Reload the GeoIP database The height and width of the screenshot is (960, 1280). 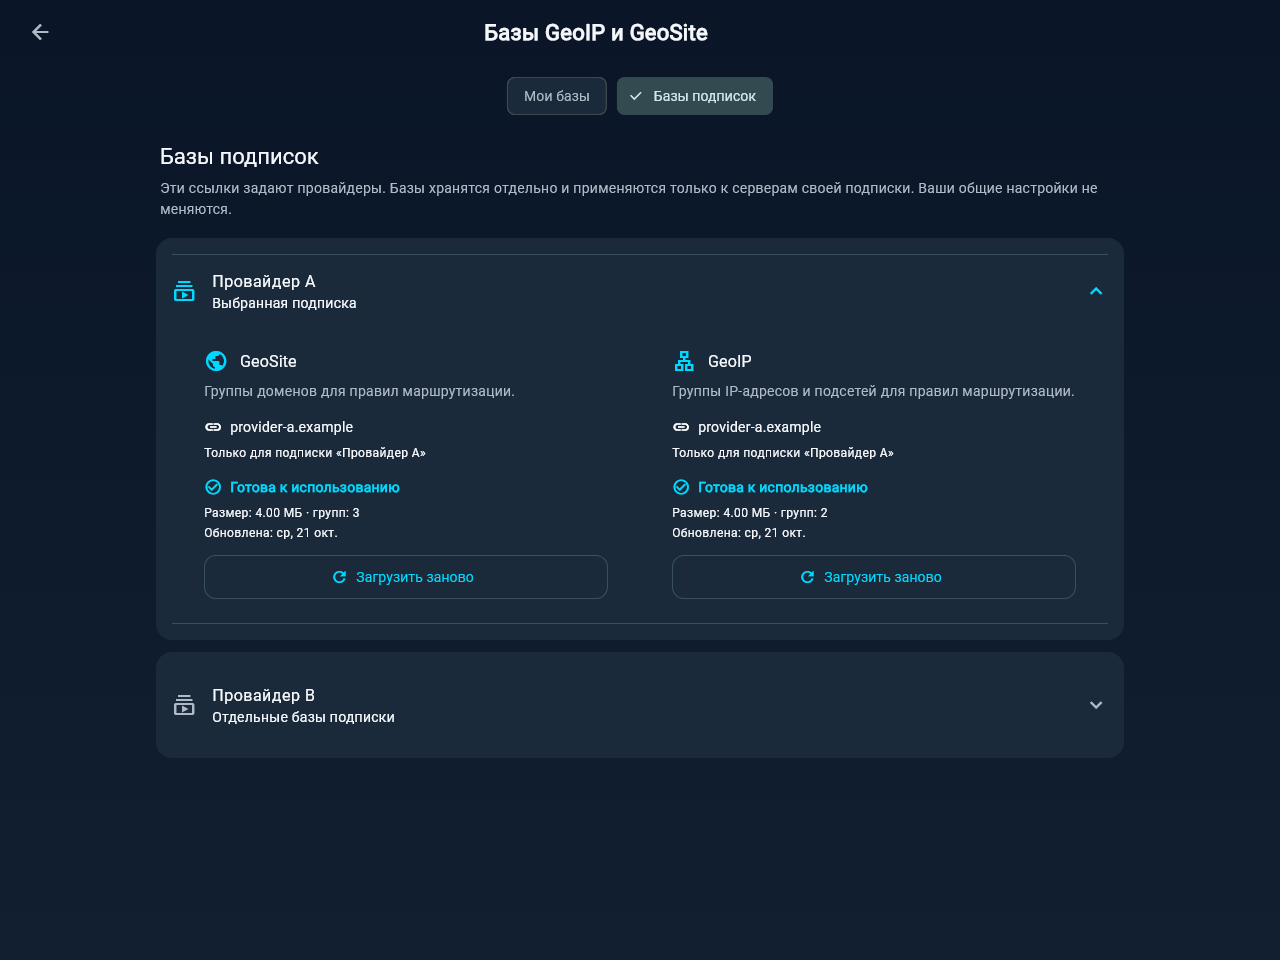click(874, 577)
